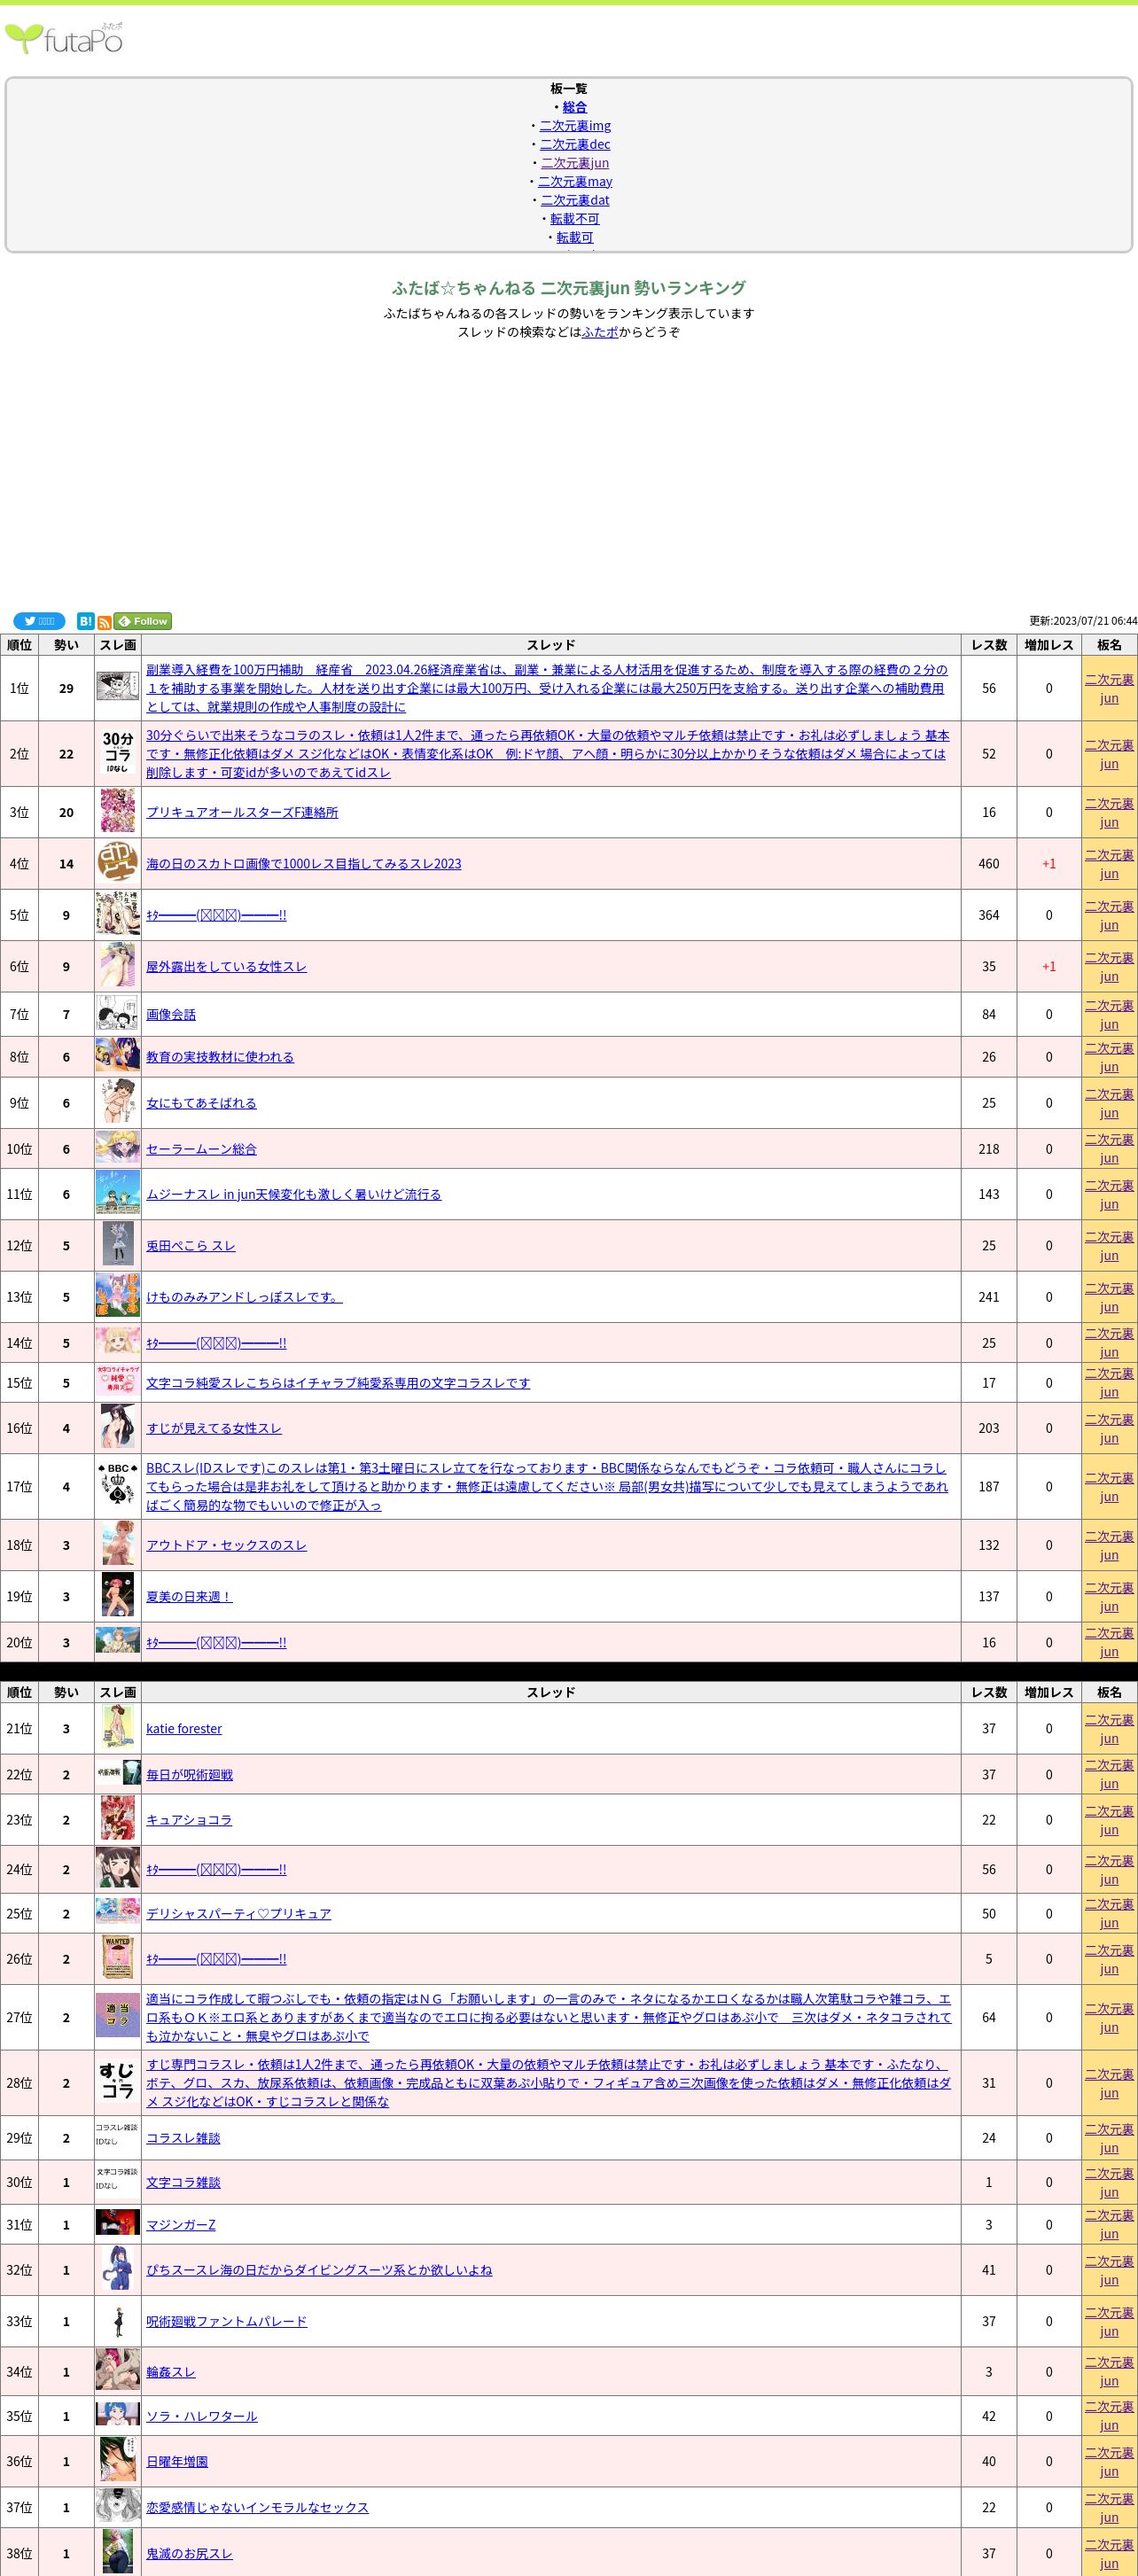The image size is (1138, 2576).
Task: Open the 日曜年増園 thread
Action: pos(177,2461)
